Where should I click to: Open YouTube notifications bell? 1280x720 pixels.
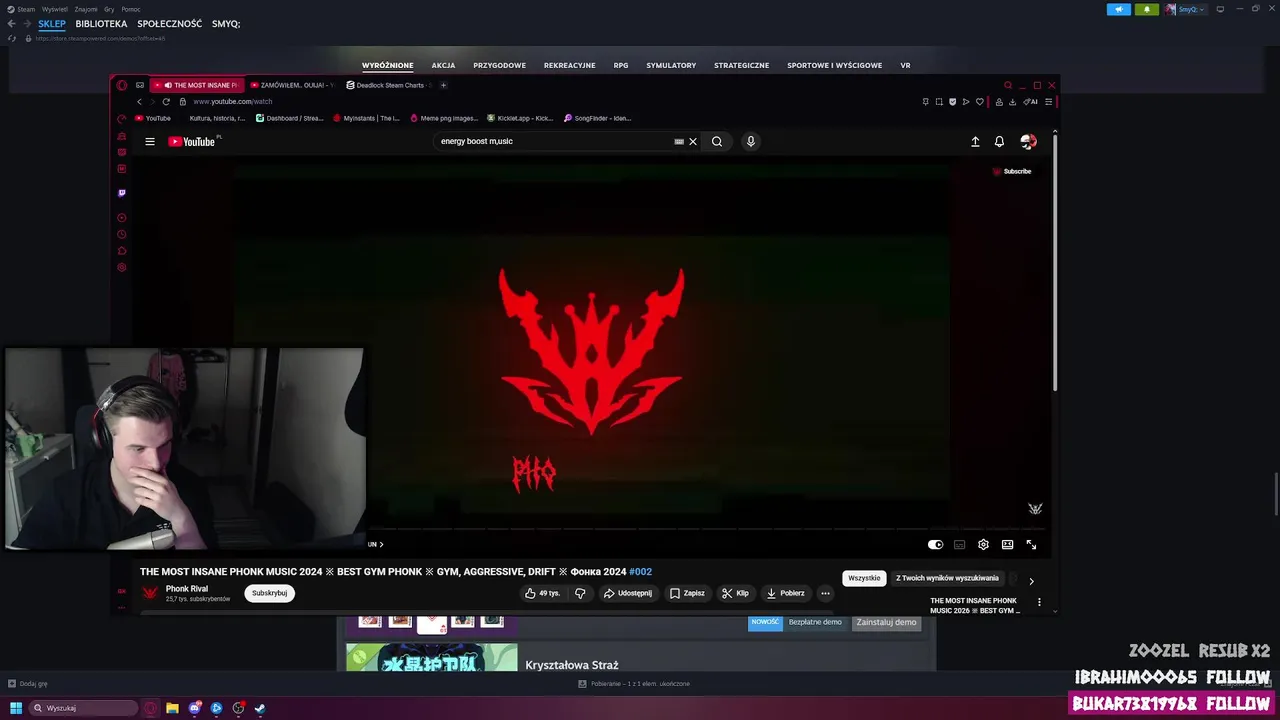(x=999, y=142)
